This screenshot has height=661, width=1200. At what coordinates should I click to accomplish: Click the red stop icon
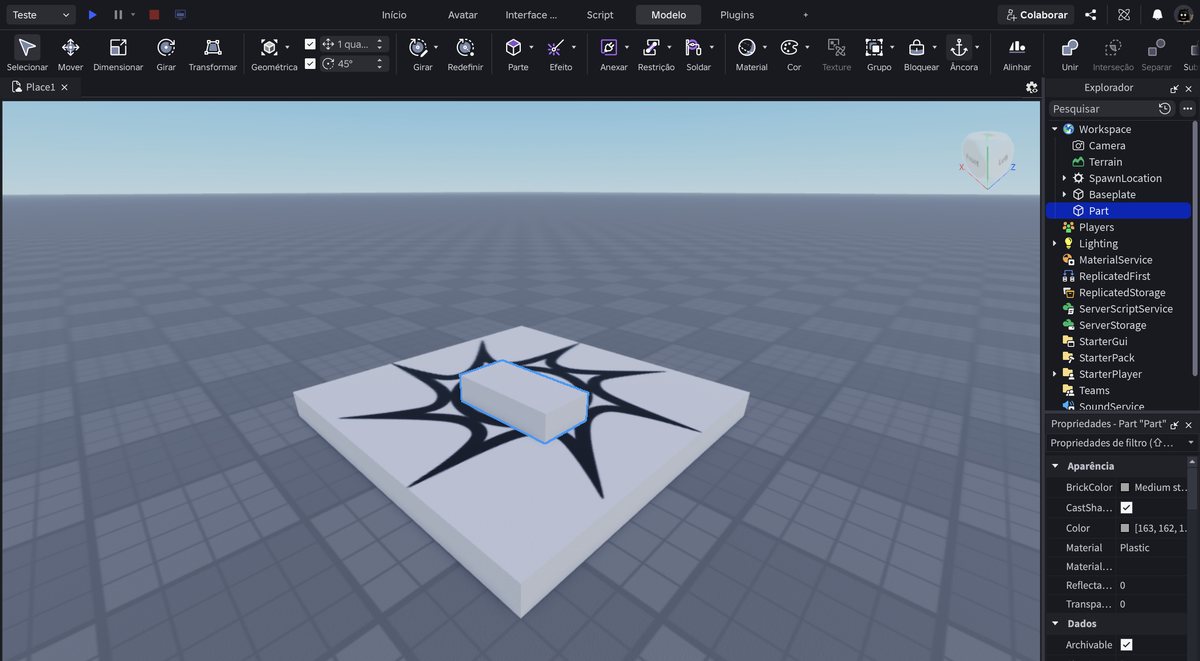click(x=154, y=15)
